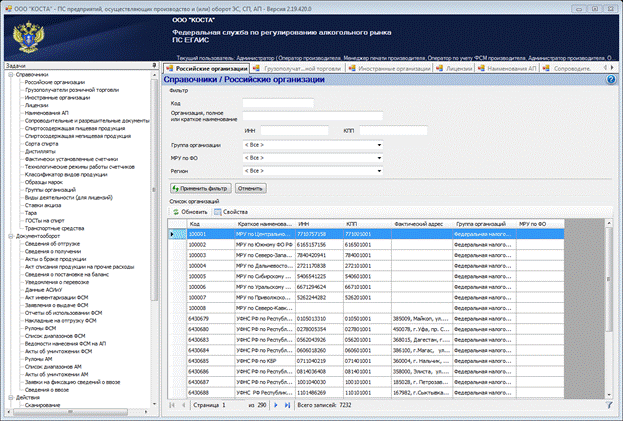Select Акты о браке продукции in the tree
This screenshot has width=623, height=421.
pos(56,259)
